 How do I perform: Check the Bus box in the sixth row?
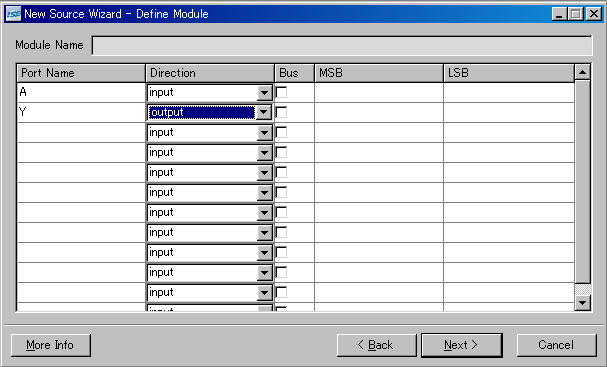coord(281,192)
